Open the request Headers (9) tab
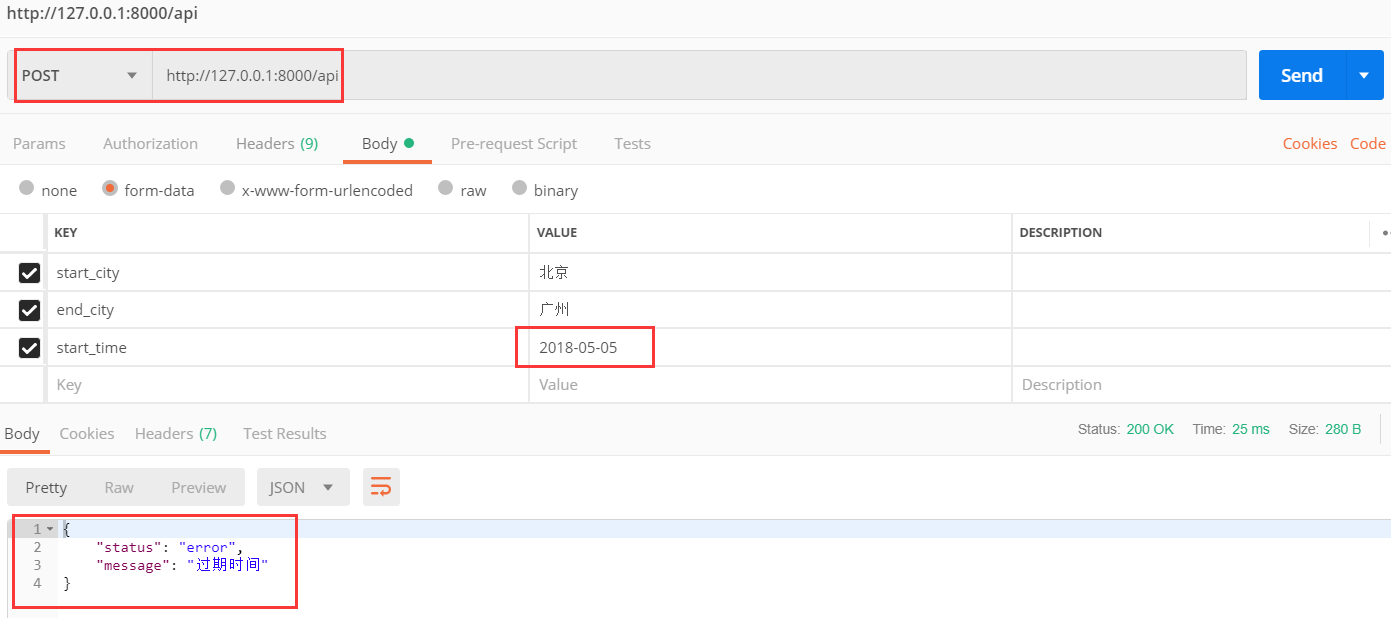This screenshot has height=618, width=1391. point(277,143)
